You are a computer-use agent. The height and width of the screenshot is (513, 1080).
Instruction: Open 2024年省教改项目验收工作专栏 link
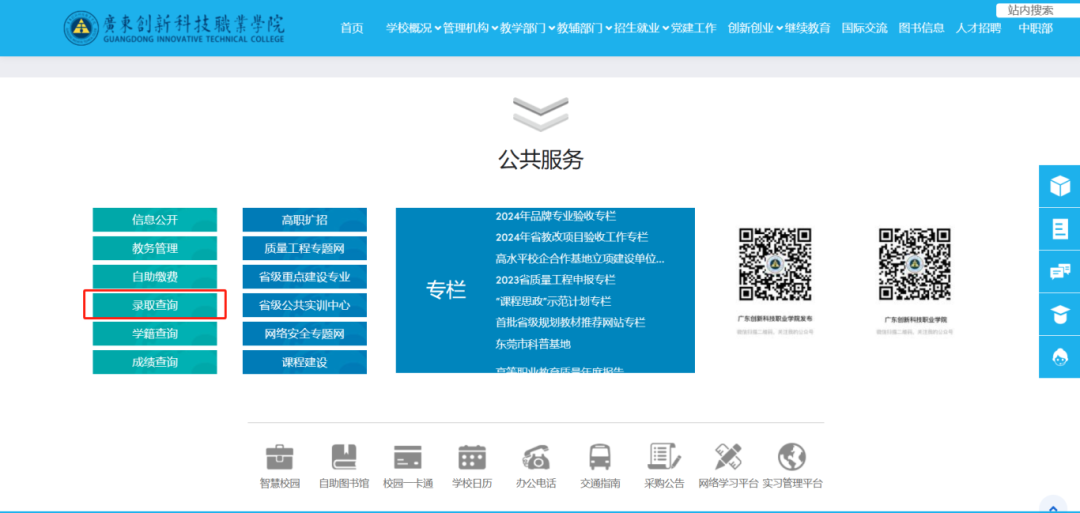click(x=572, y=237)
